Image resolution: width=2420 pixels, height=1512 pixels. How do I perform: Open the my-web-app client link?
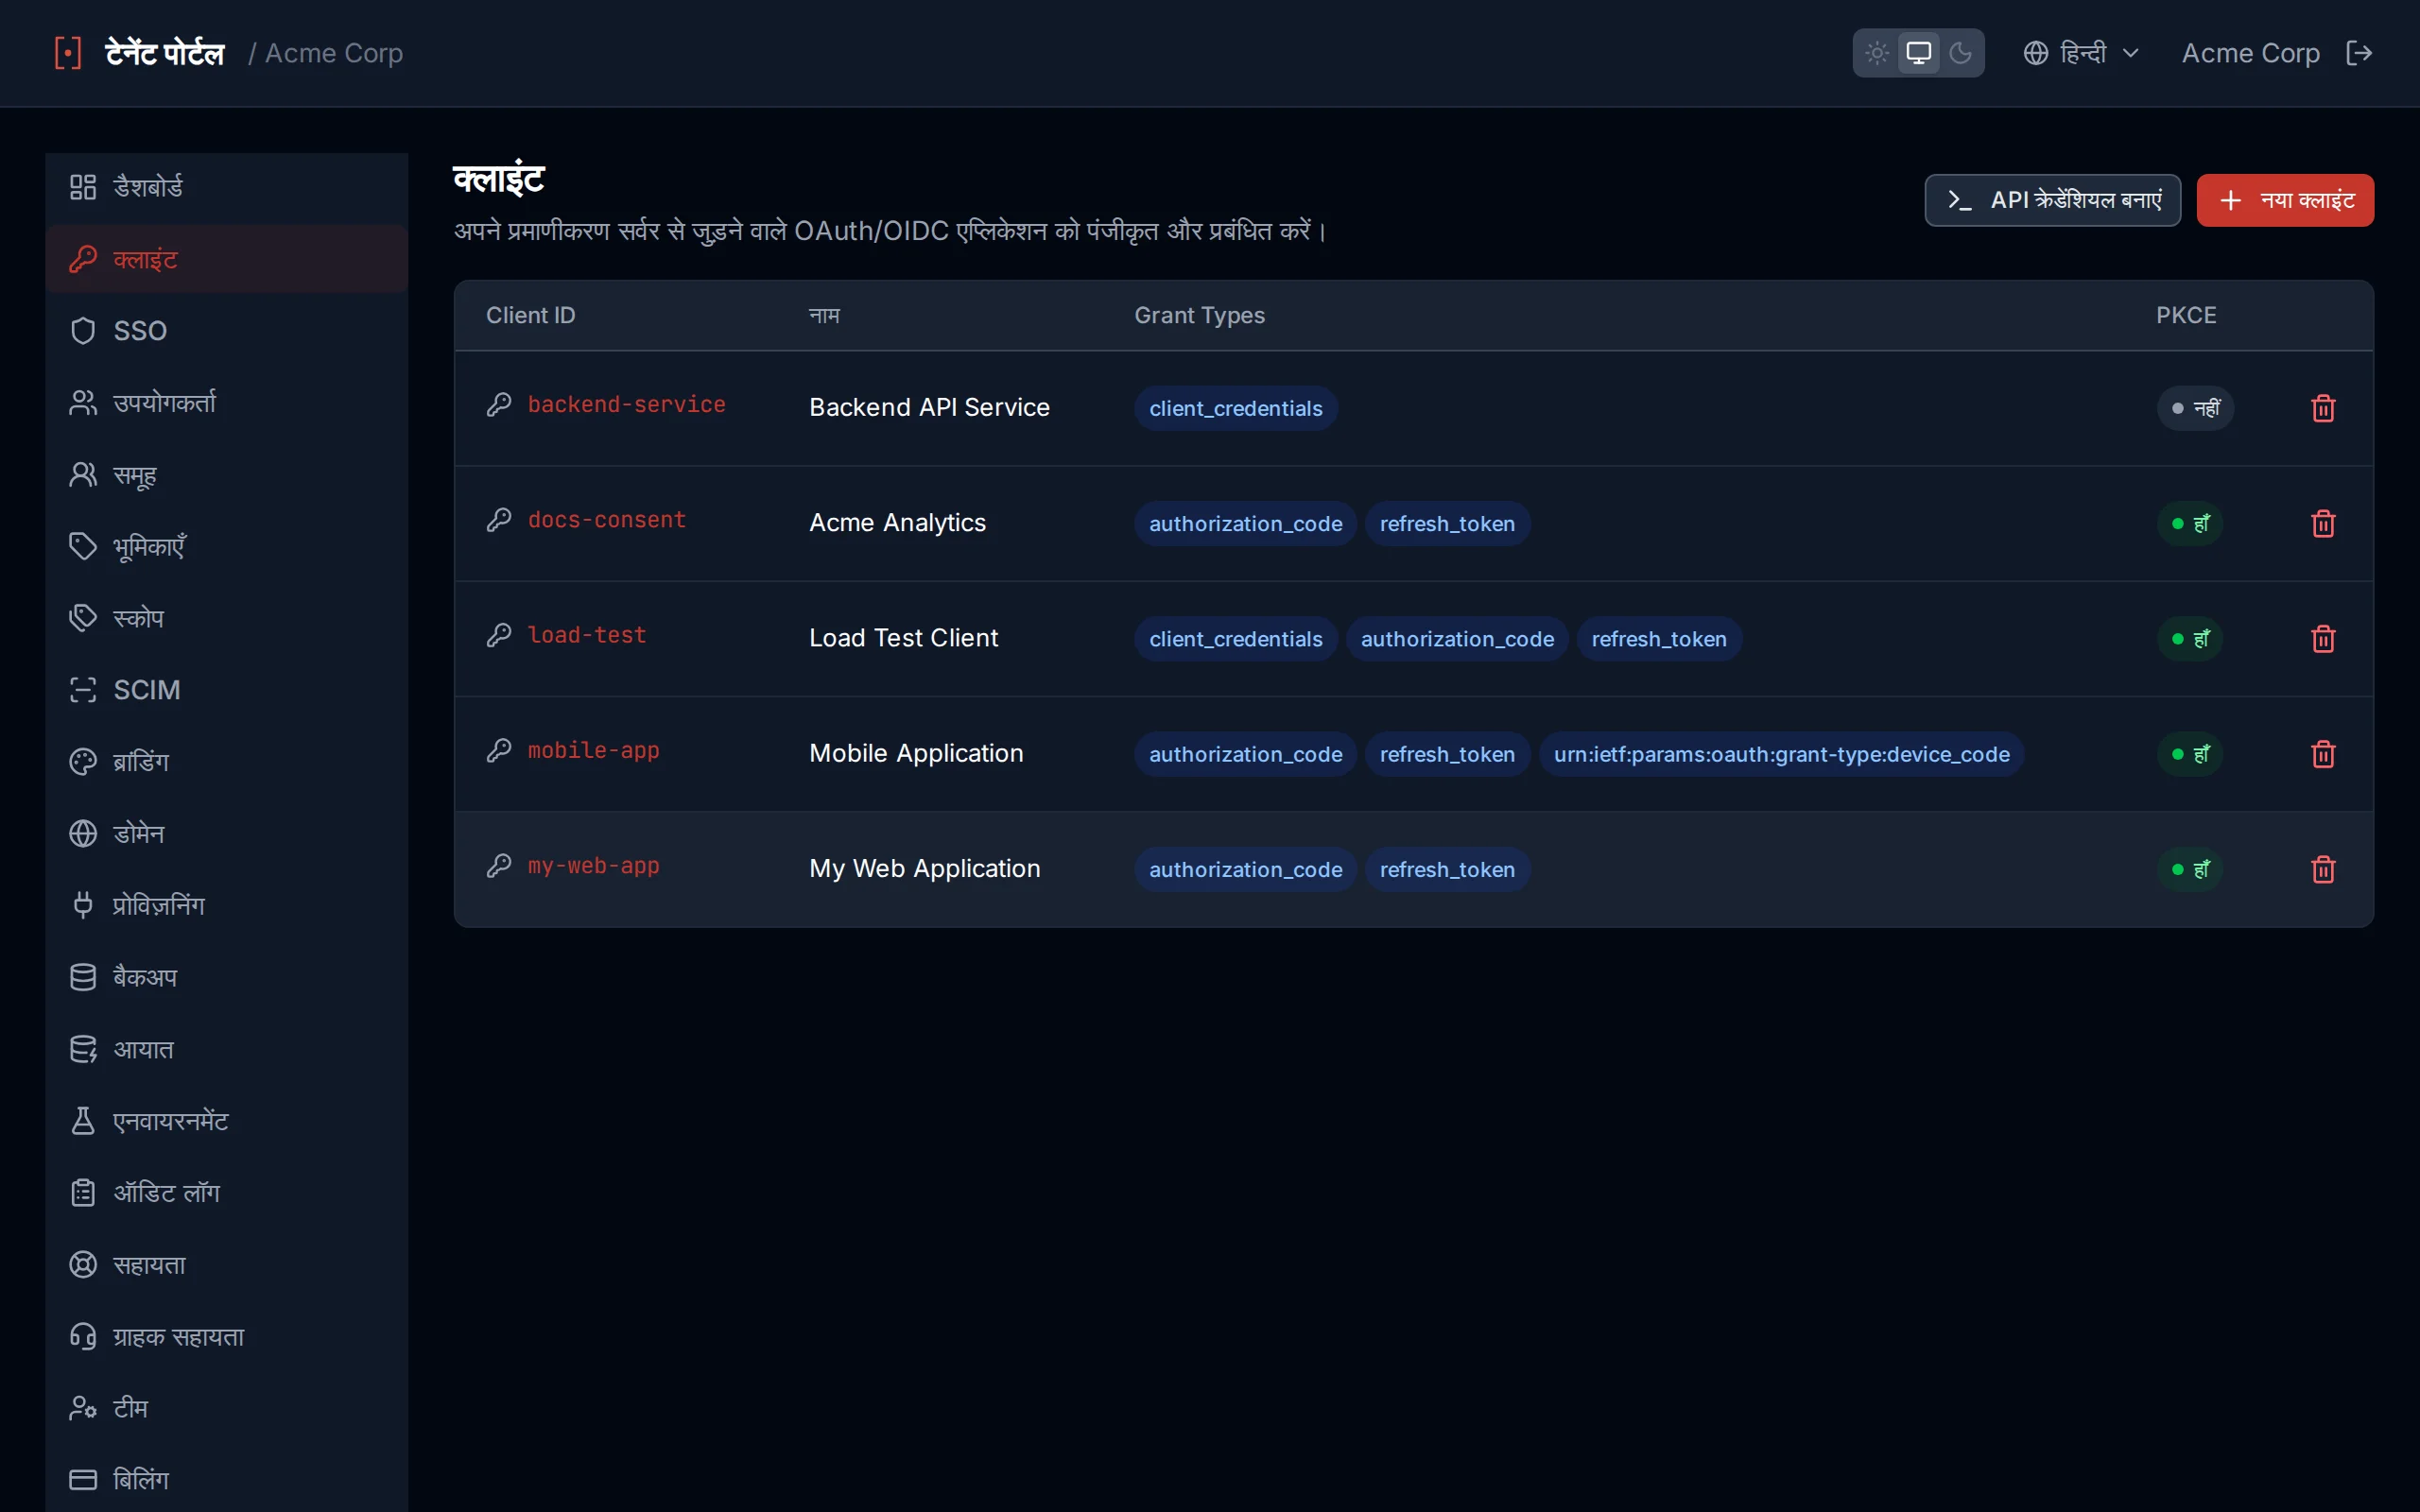(x=594, y=866)
